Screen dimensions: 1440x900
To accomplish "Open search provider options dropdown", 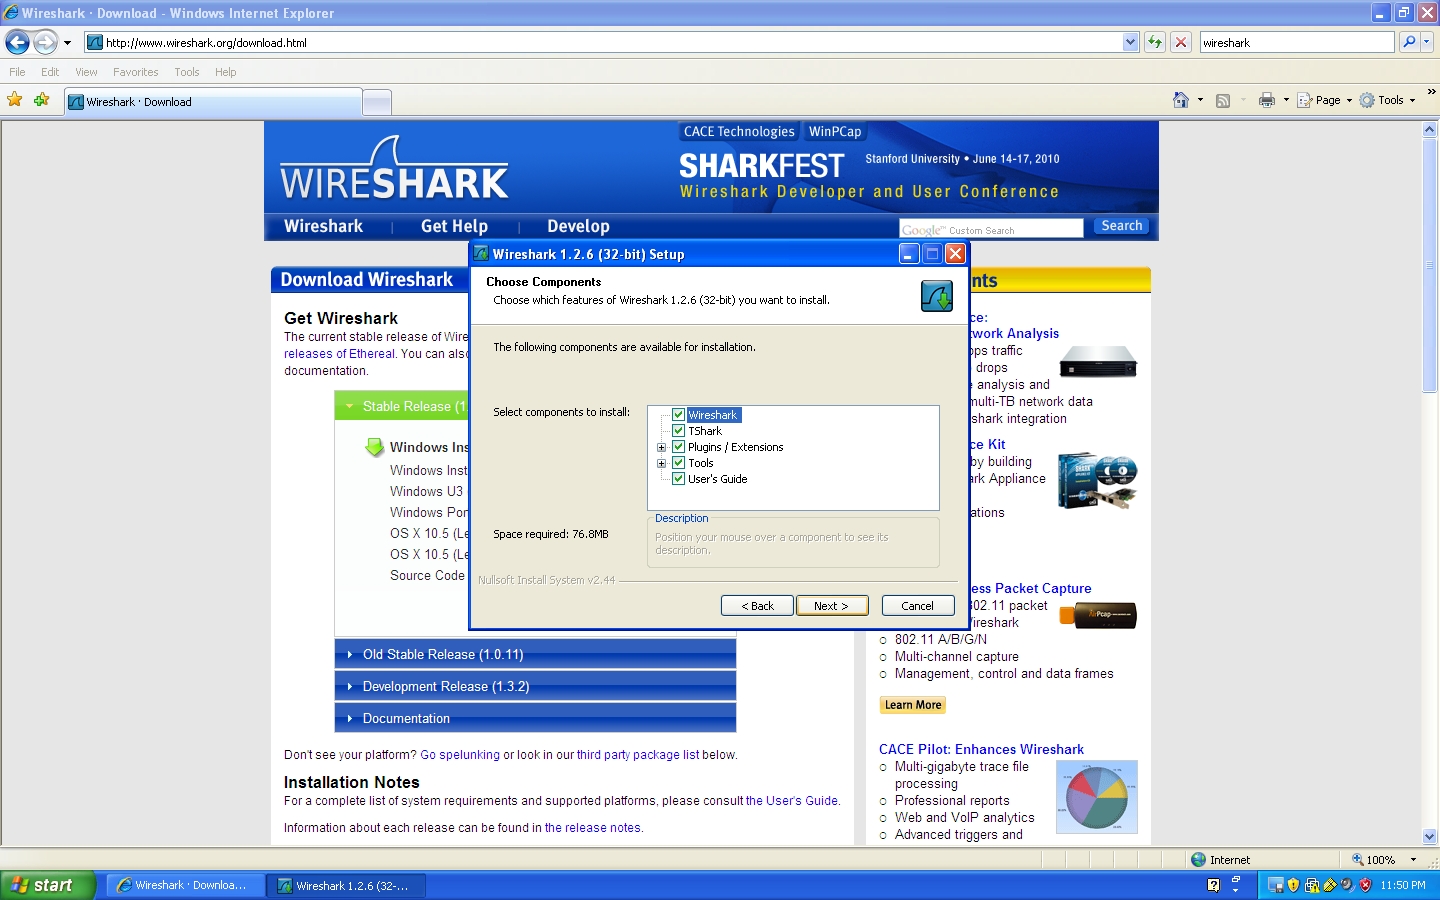I will pyautogui.click(x=1427, y=42).
